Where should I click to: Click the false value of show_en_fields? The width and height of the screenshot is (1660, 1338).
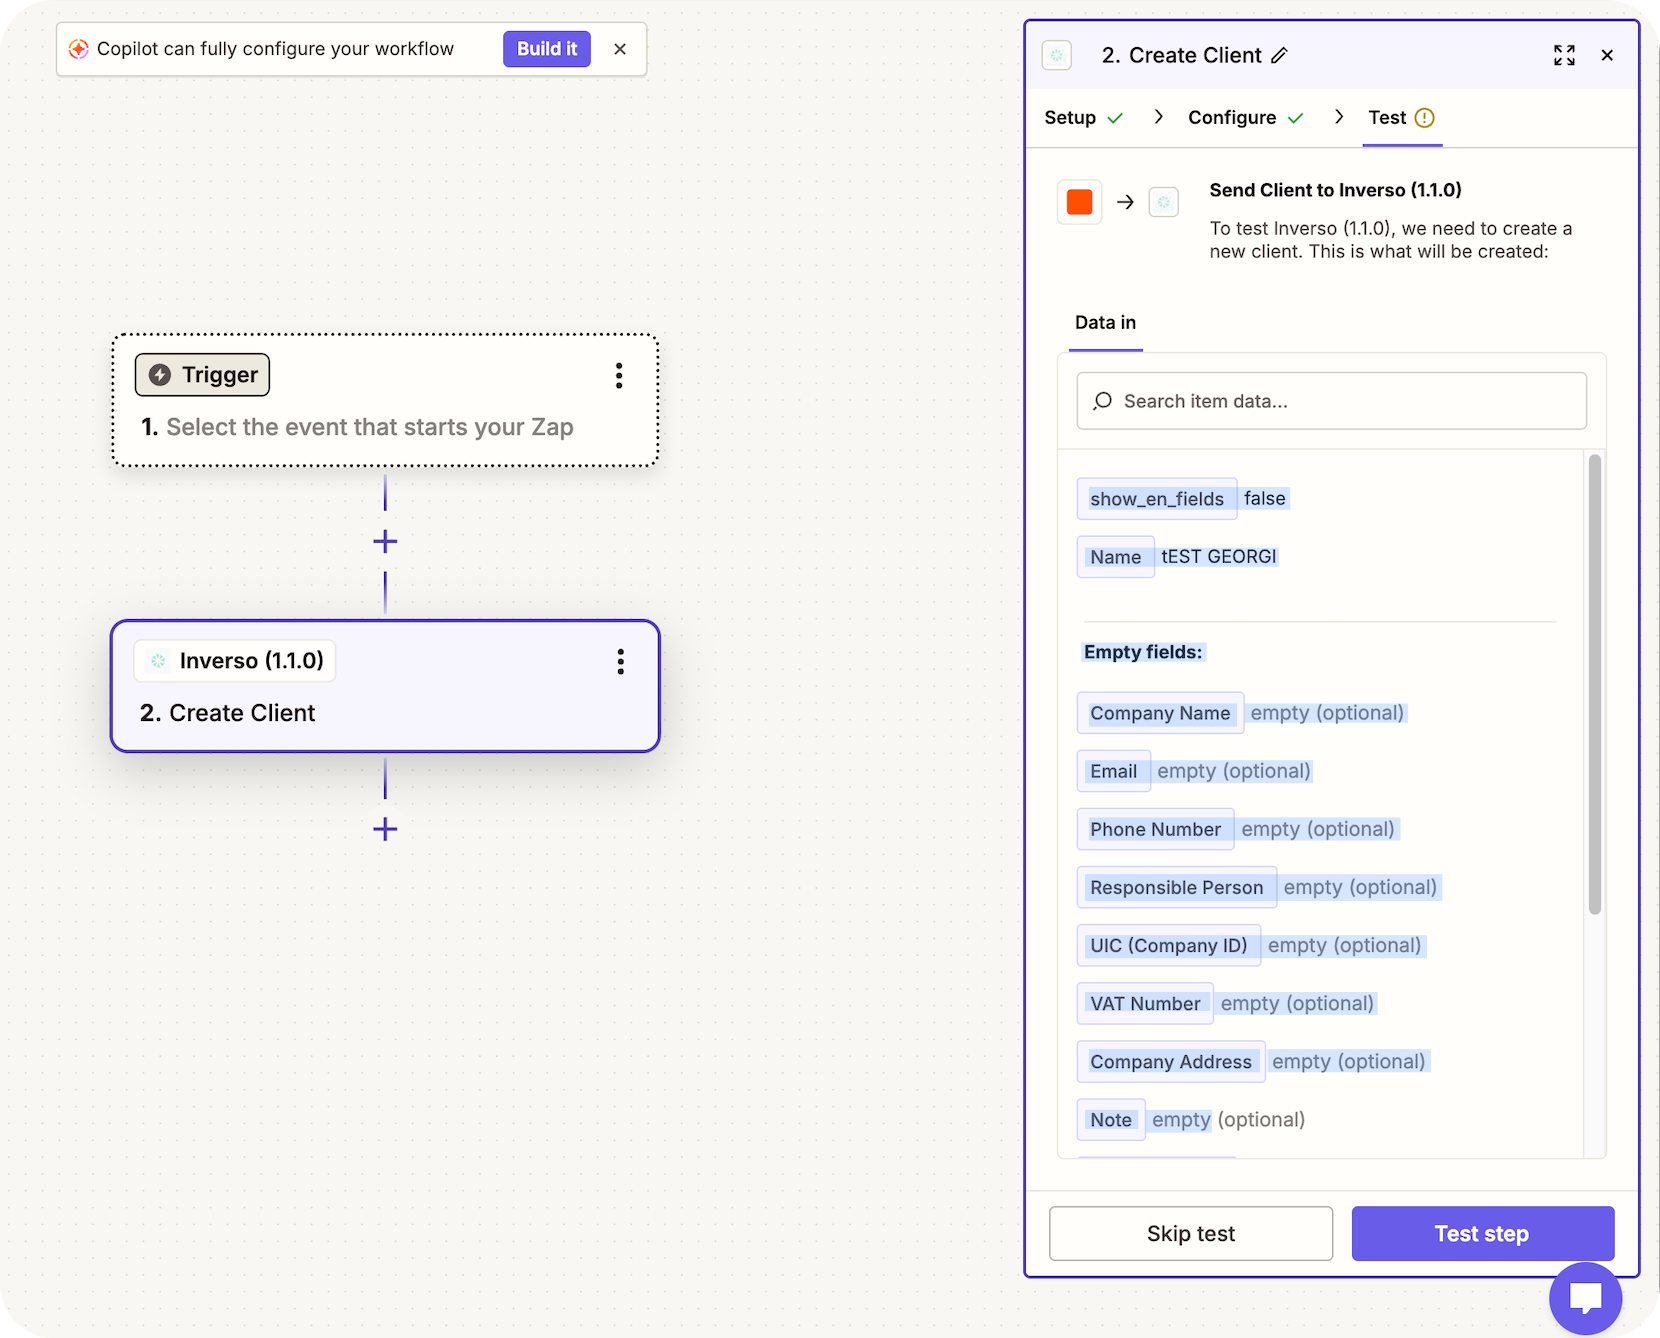click(1265, 499)
